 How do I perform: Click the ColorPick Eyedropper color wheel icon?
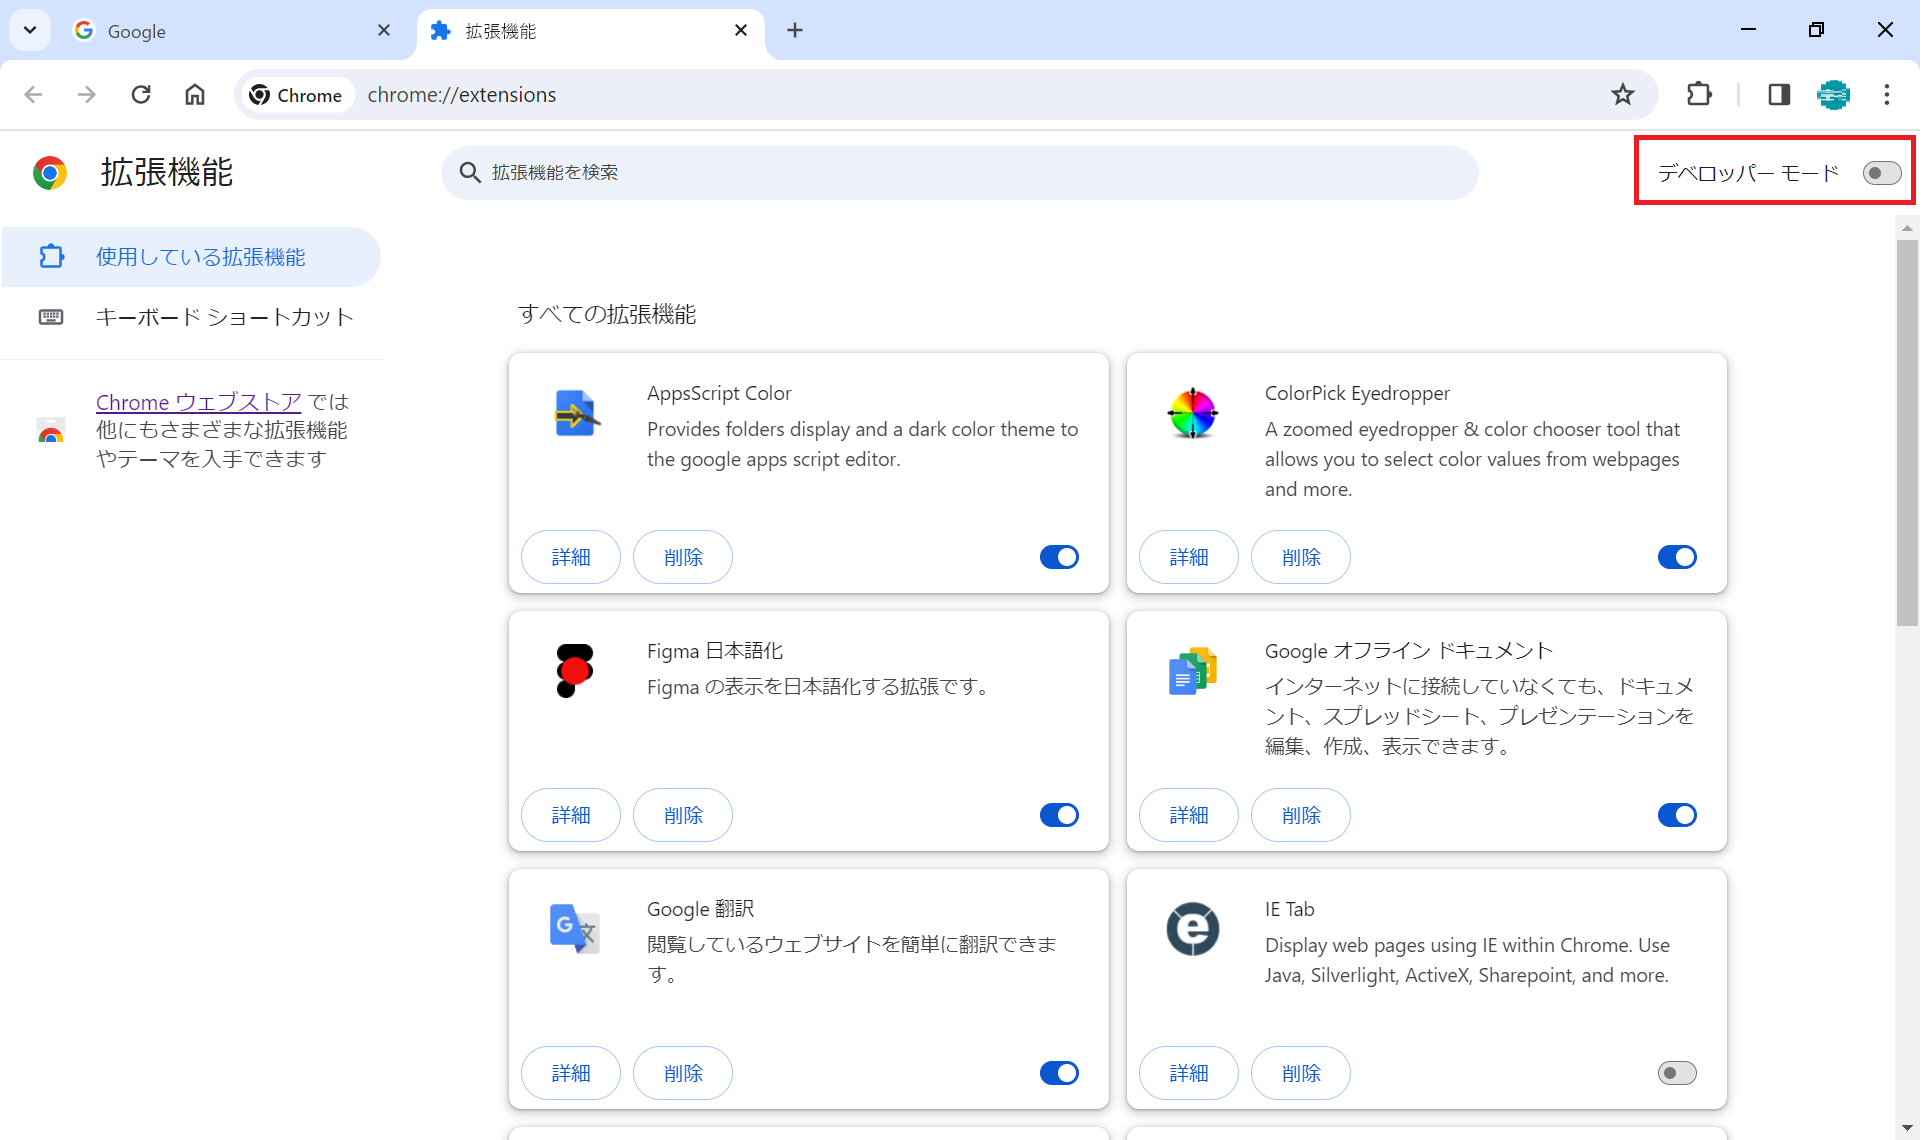coord(1192,413)
